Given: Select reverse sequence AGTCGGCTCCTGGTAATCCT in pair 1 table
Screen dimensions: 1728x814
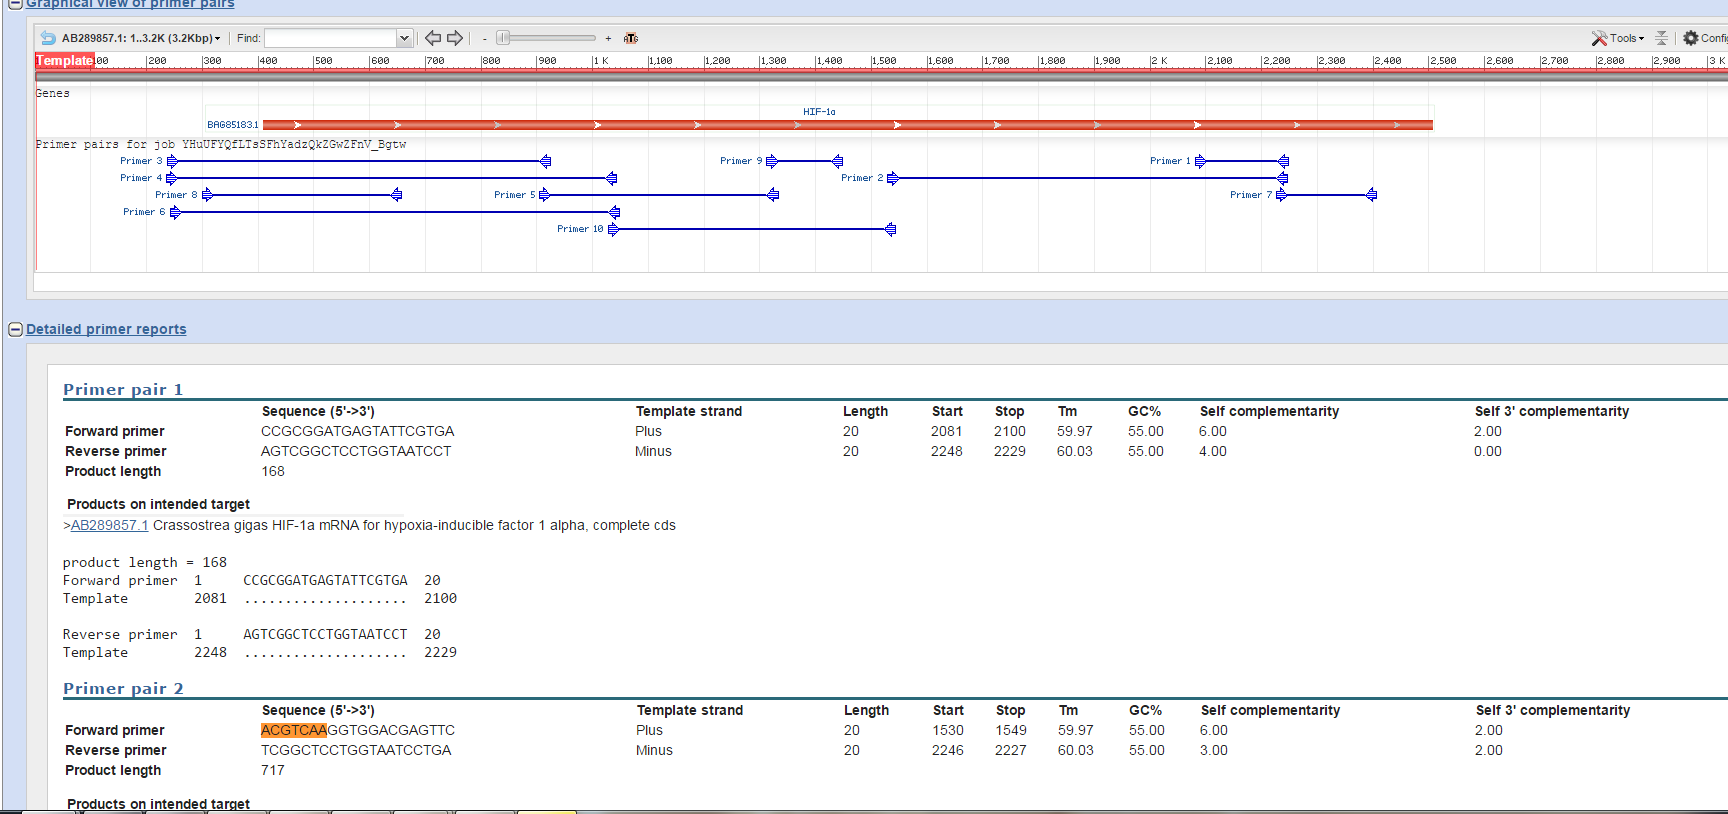Looking at the screenshot, I should [356, 451].
